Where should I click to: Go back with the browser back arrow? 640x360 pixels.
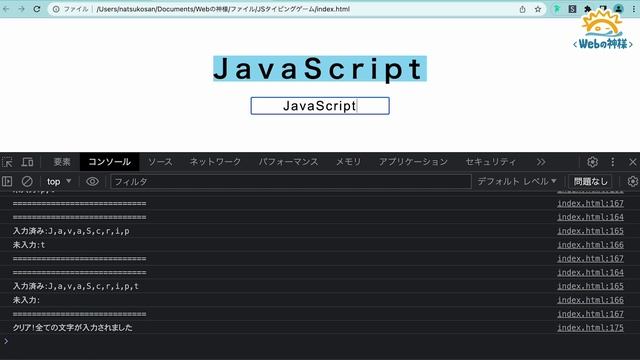6,9
